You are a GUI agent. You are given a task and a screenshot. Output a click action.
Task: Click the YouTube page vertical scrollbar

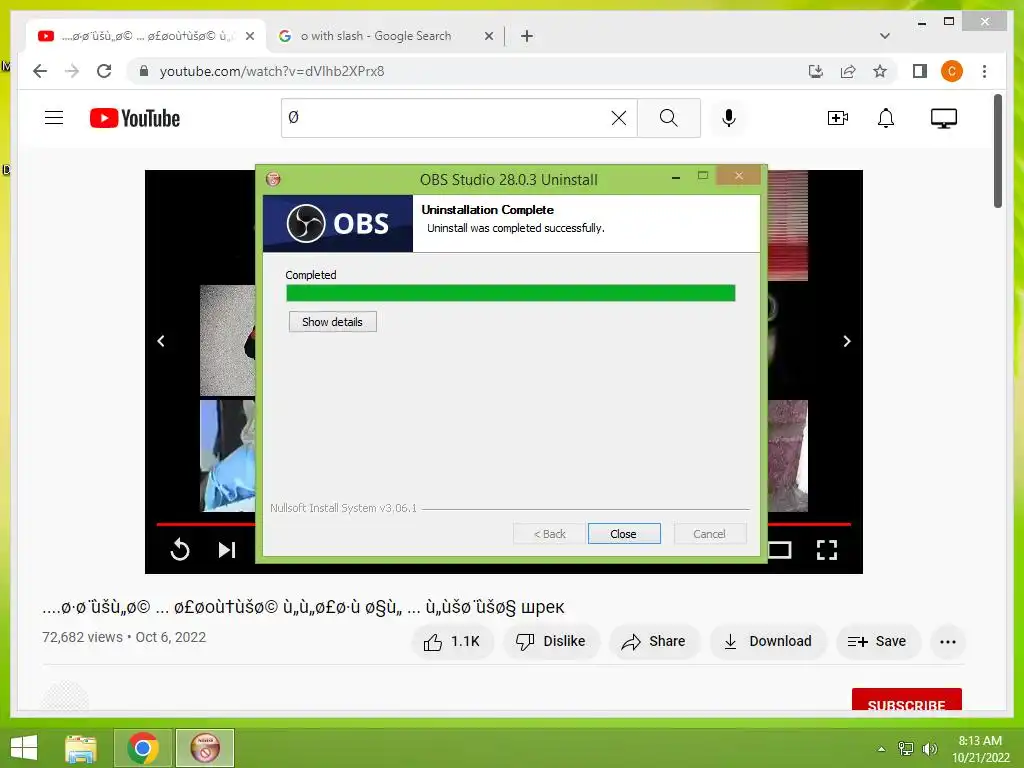pos(998,152)
